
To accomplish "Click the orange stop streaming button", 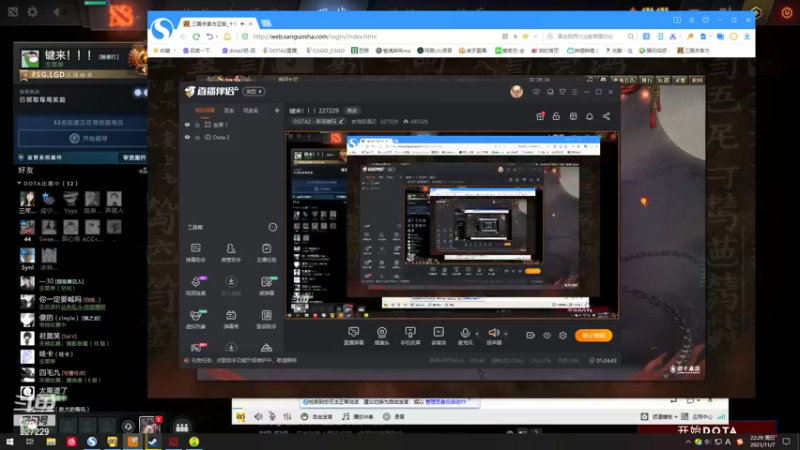I will pos(593,335).
